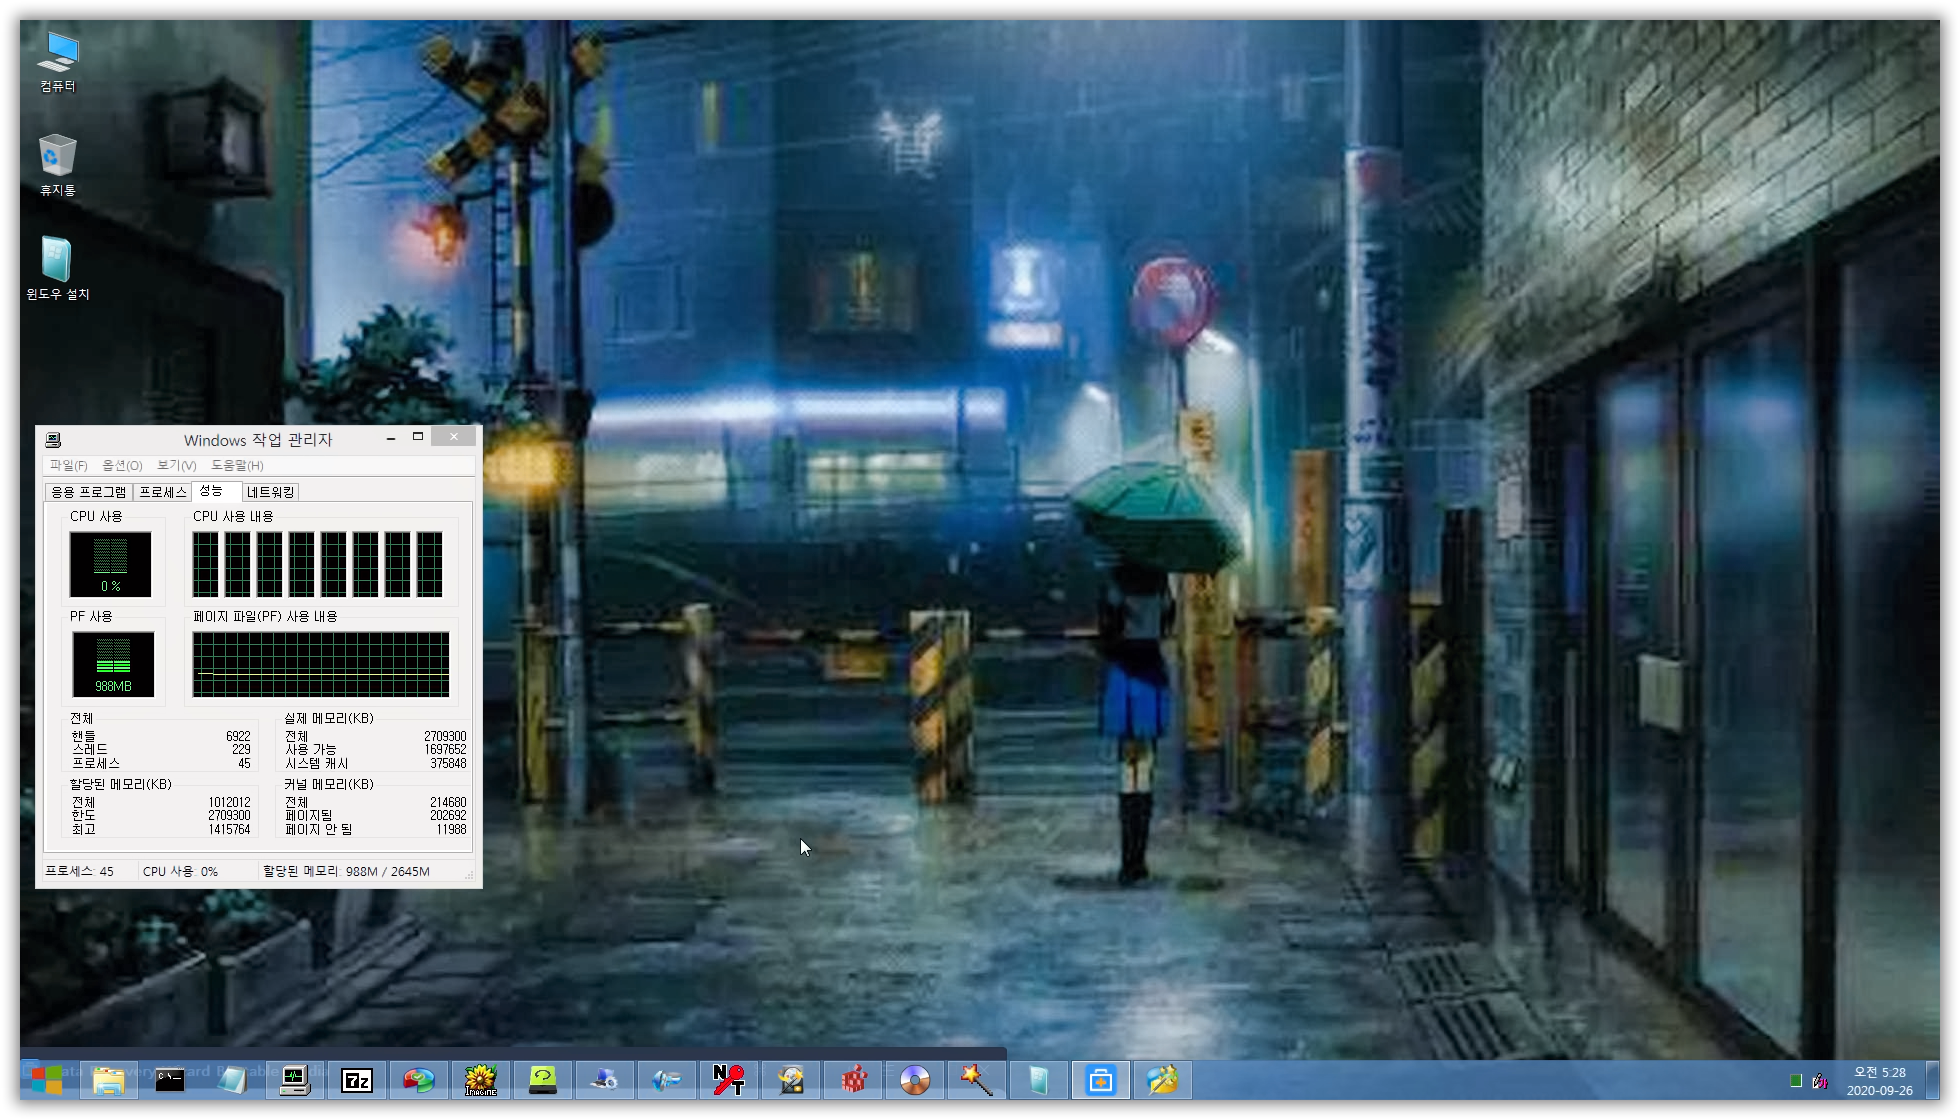Viewport: 1960px width, 1120px height.
Task: Click the 페이지됨 value 202692
Action: tap(448, 815)
